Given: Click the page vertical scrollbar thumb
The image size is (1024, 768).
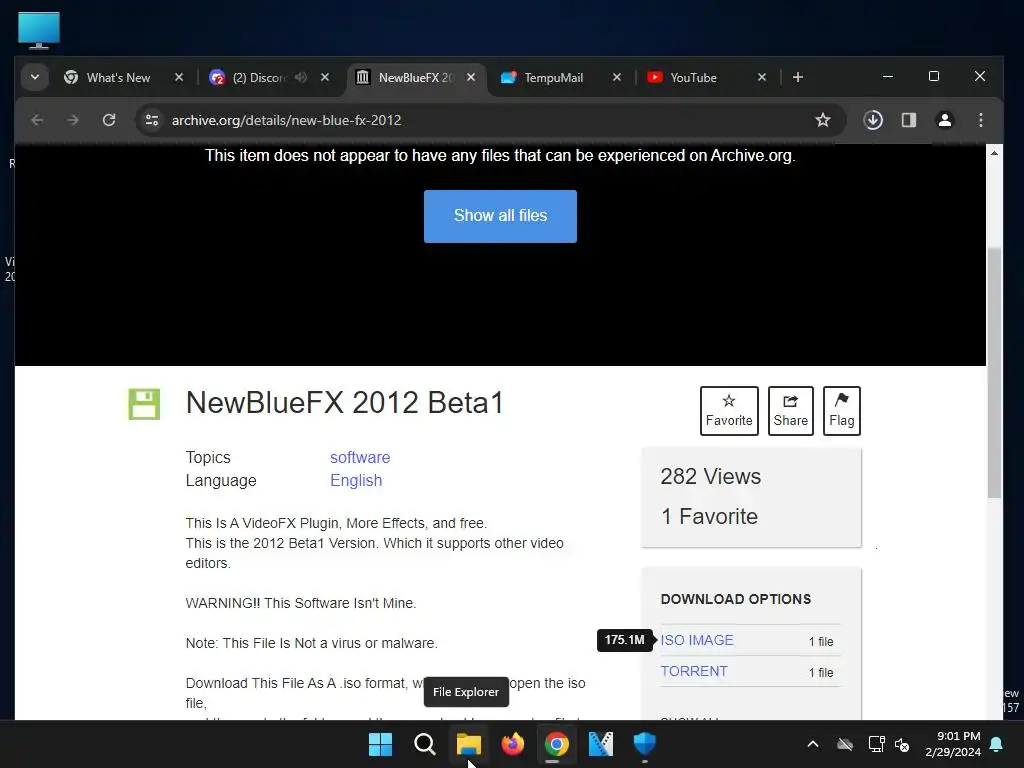Looking at the screenshot, I should coord(994,372).
